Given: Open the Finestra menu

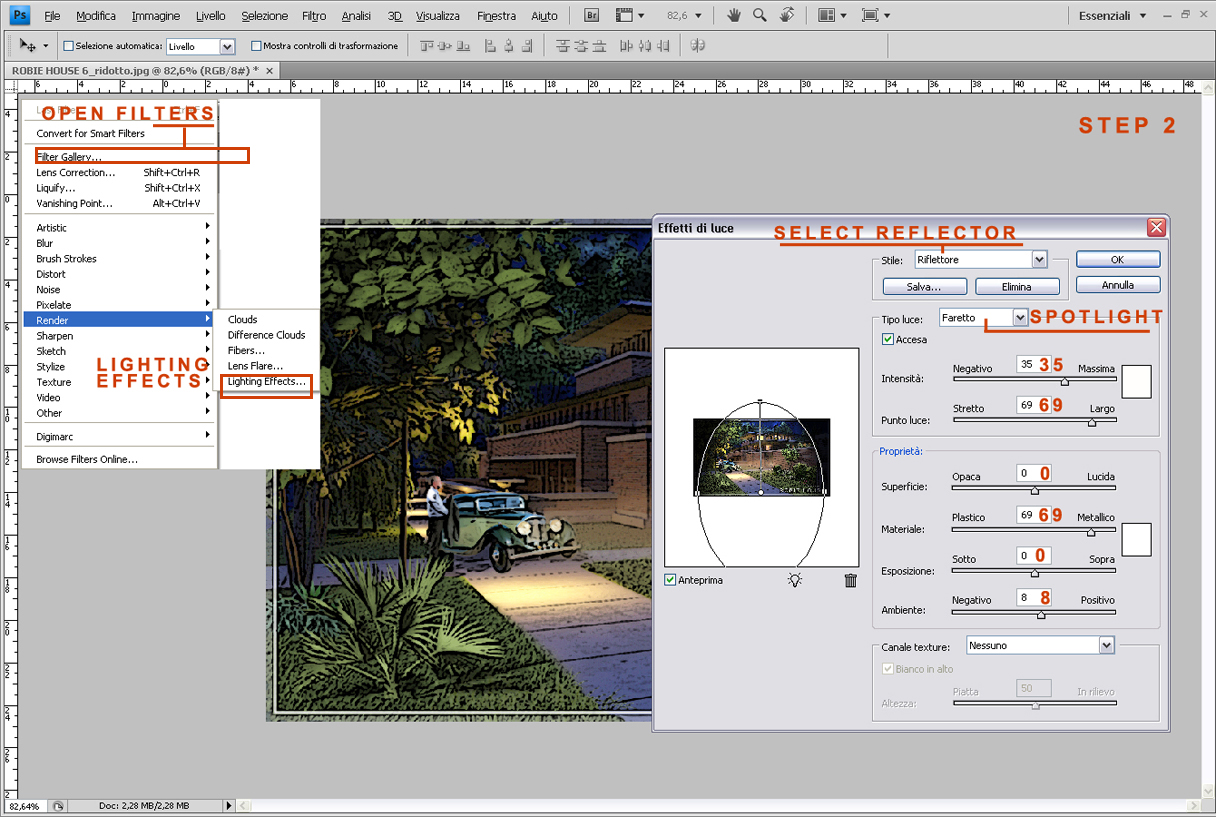Looking at the screenshot, I should click(x=496, y=15).
